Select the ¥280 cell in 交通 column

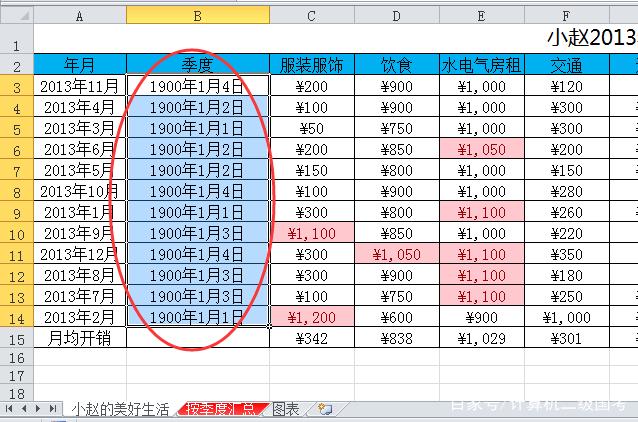[567, 190]
